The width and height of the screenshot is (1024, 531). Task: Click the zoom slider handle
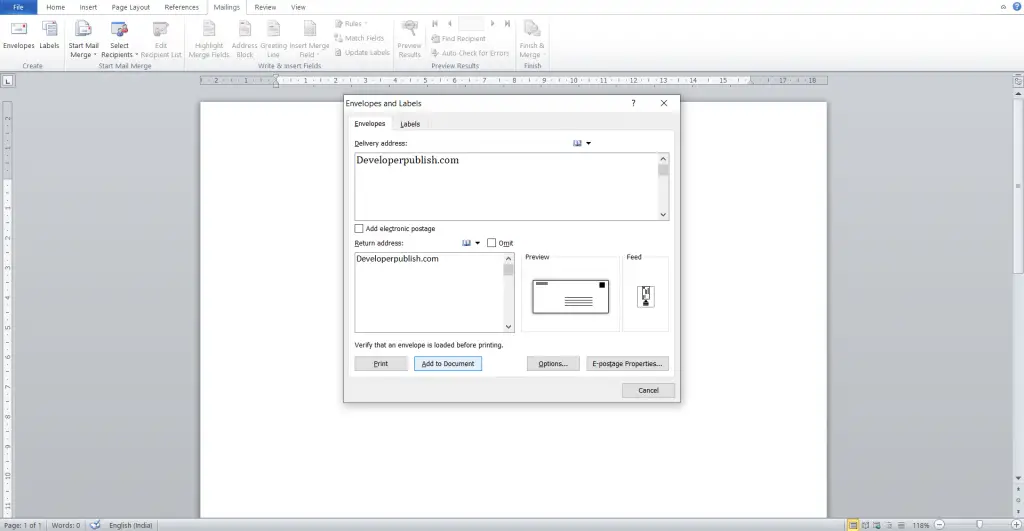click(979, 525)
